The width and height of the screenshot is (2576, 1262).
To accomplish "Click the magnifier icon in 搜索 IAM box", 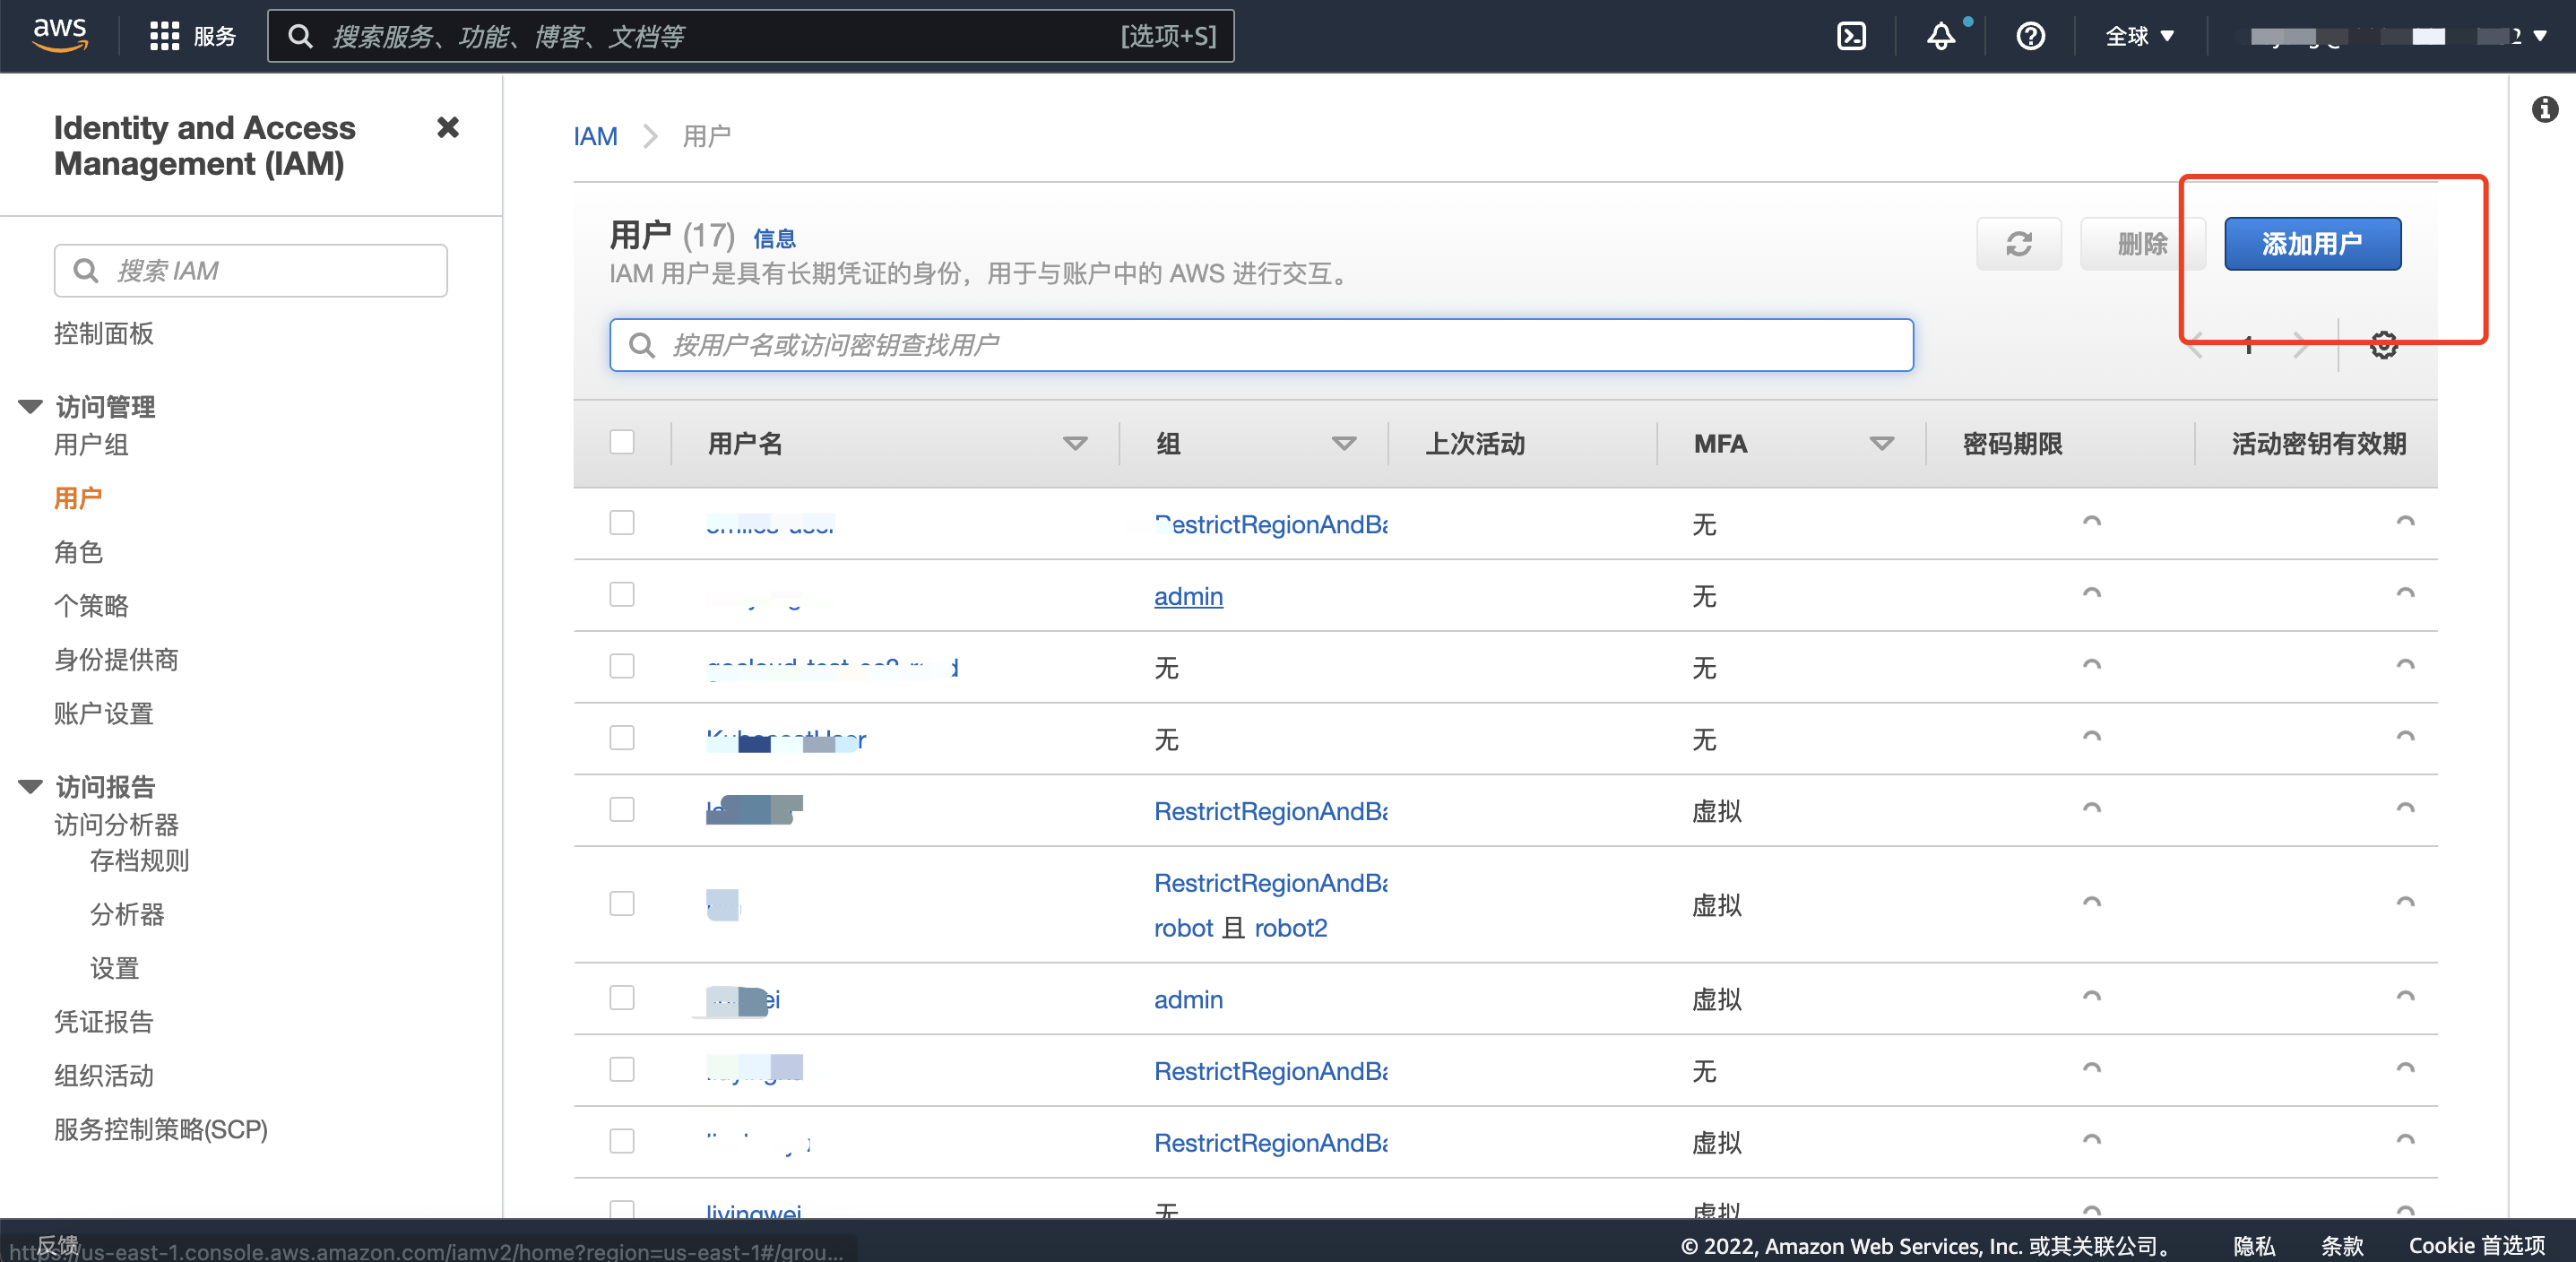I will (86, 270).
